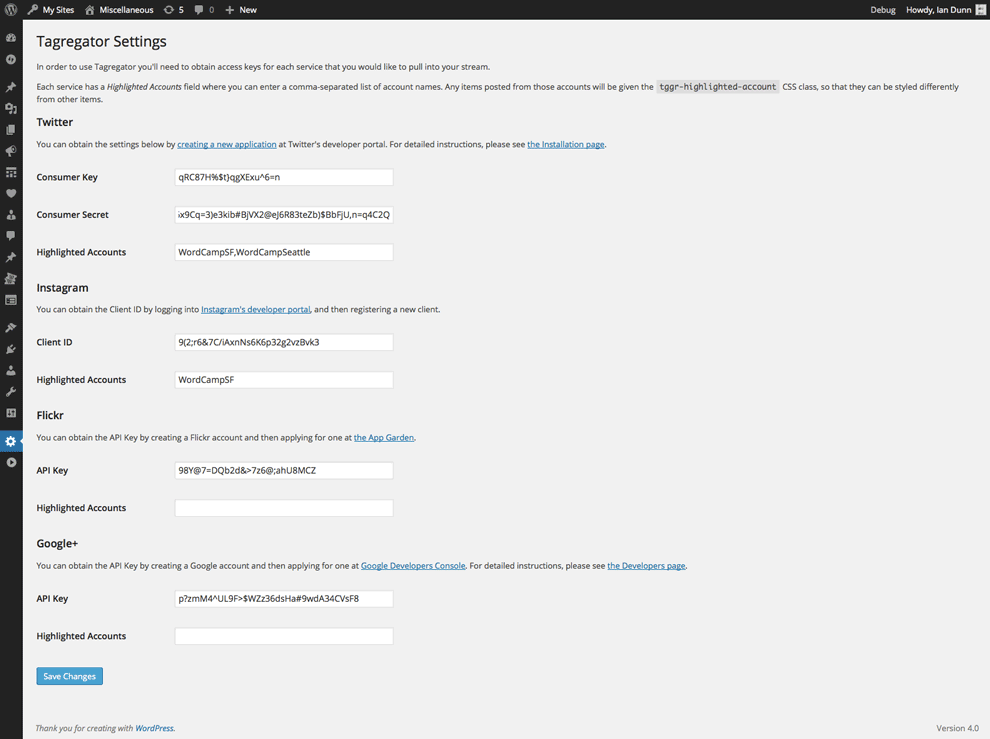Focus the Consumer Secret field

coord(284,215)
